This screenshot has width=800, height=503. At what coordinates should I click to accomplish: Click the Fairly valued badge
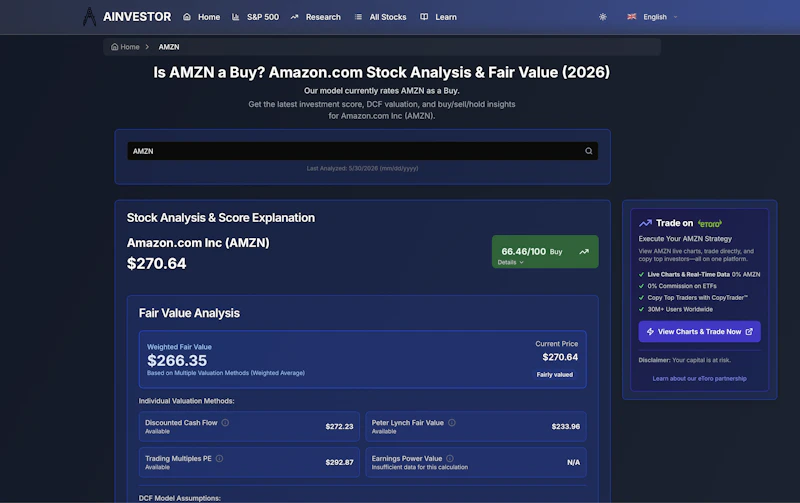pos(555,374)
